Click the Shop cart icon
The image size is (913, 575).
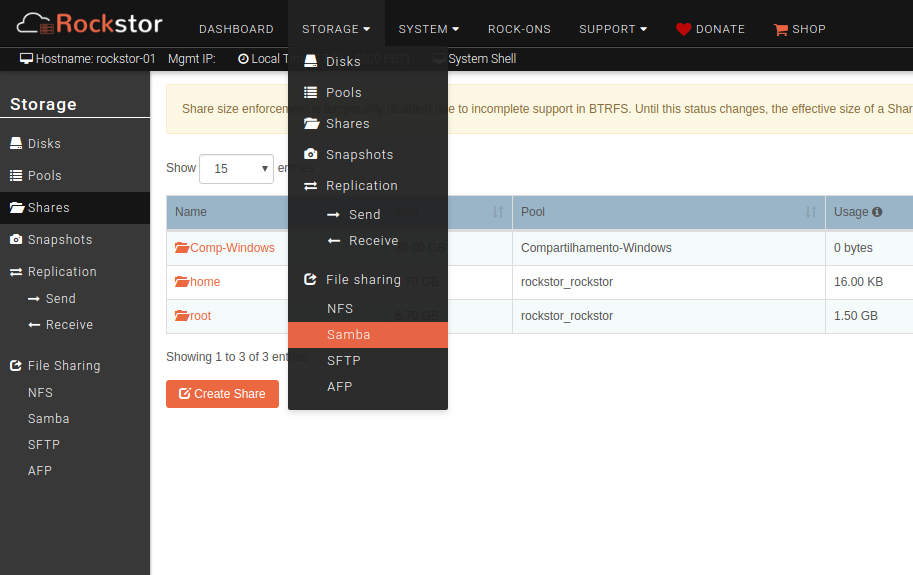click(x=781, y=30)
